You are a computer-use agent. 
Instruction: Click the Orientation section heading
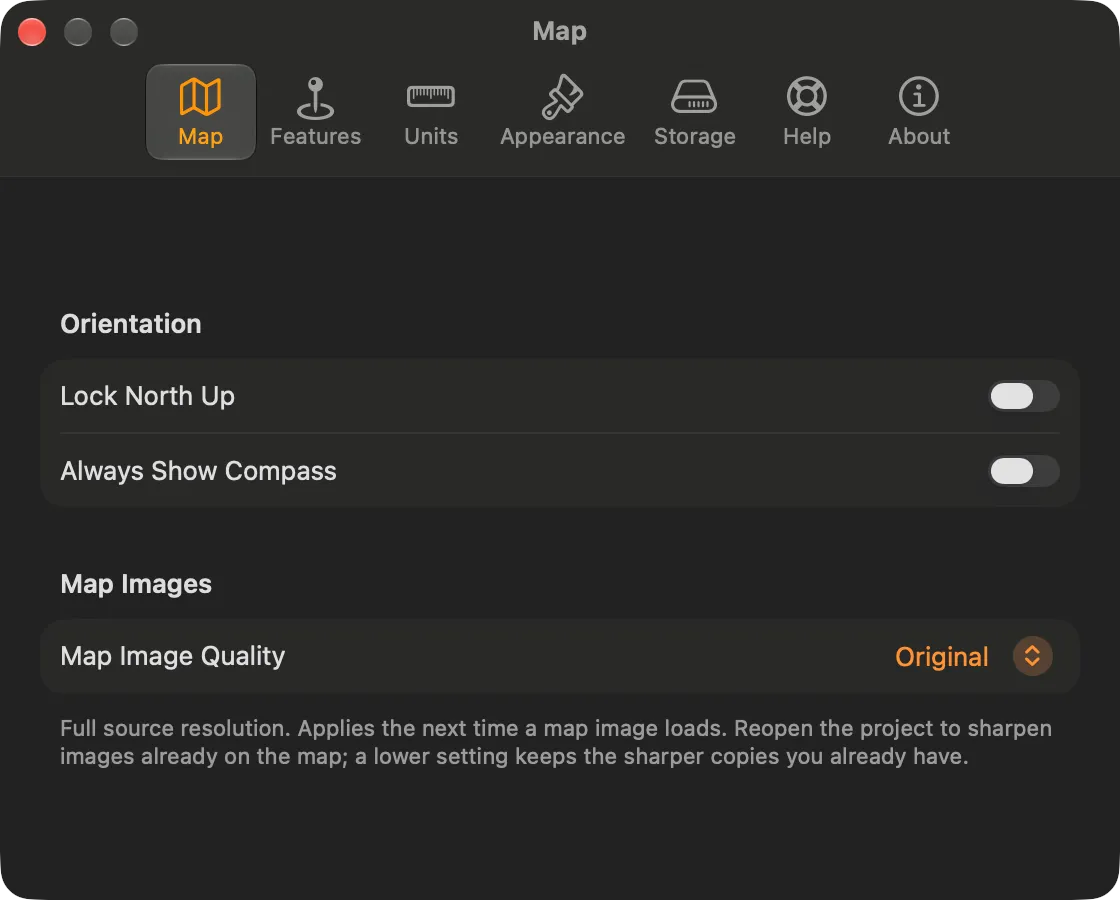pos(131,324)
